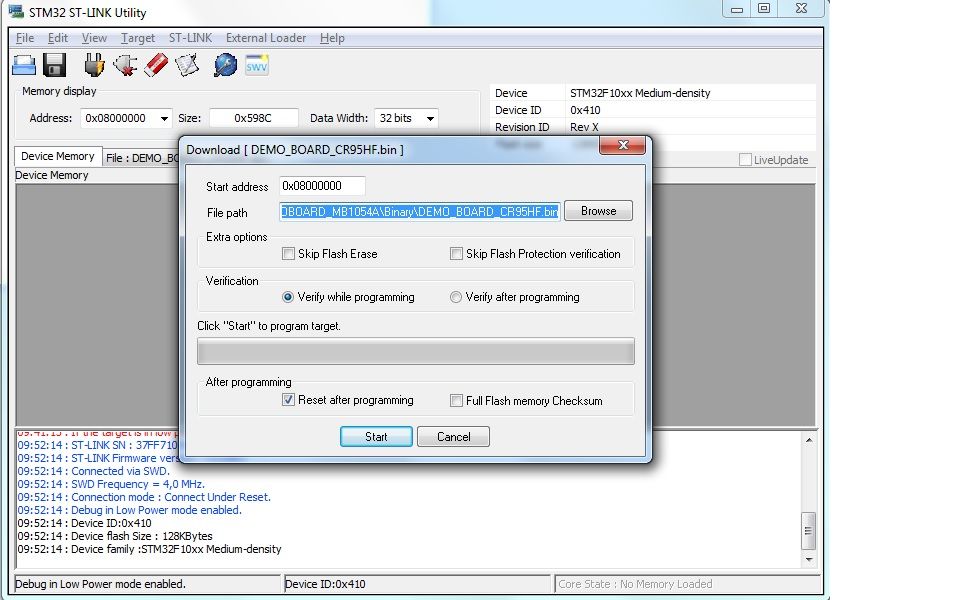The width and height of the screenshot is (968, 600).
Task: Click the Browse button
Action: 598,211
